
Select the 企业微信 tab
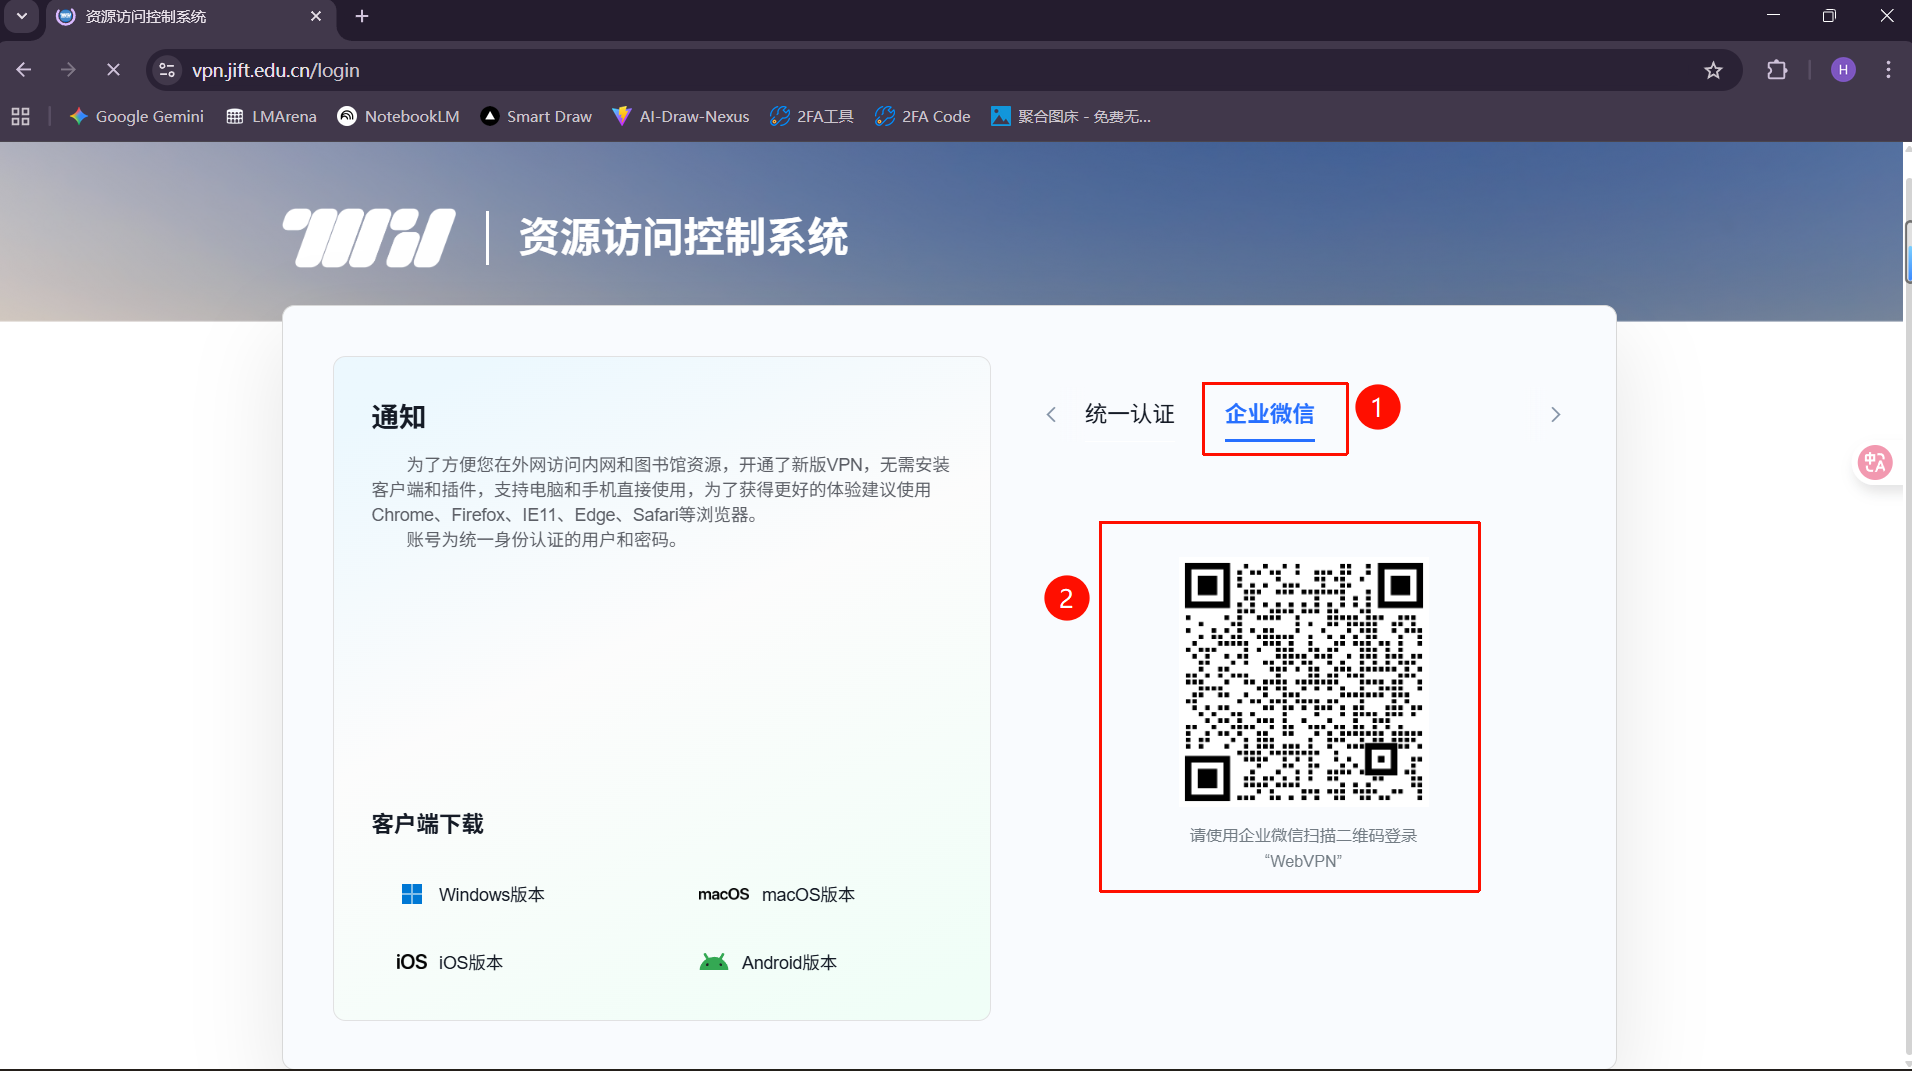point(1270,414)
